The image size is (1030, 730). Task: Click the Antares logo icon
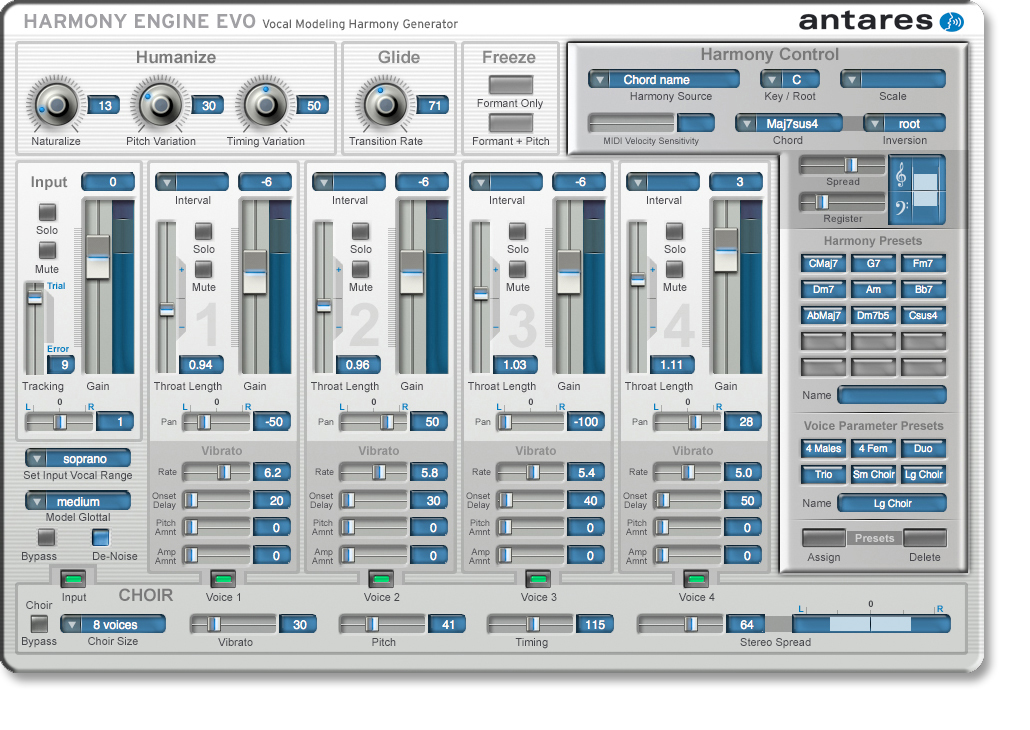951,22
